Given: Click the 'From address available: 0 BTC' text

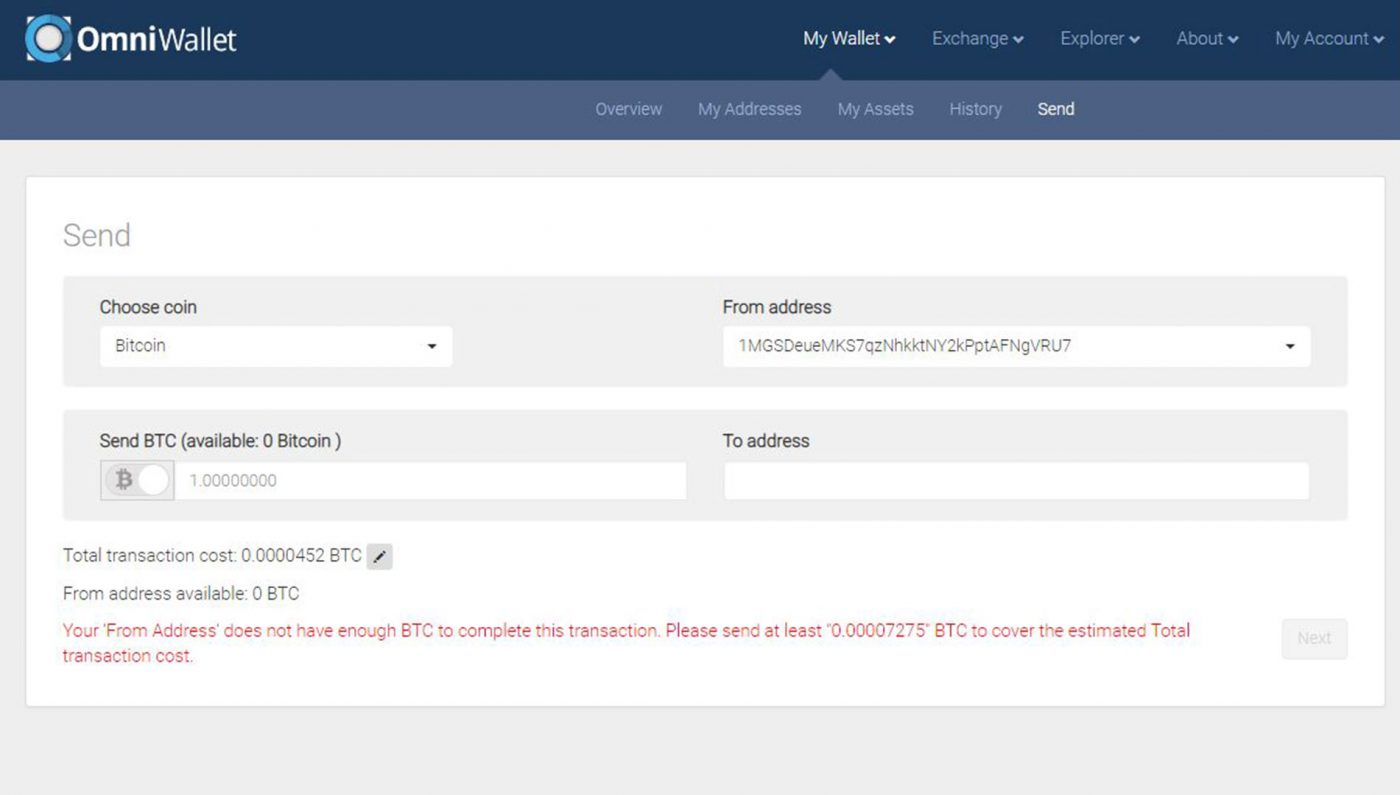Looking at the screenshot, I should coord(181,593).
